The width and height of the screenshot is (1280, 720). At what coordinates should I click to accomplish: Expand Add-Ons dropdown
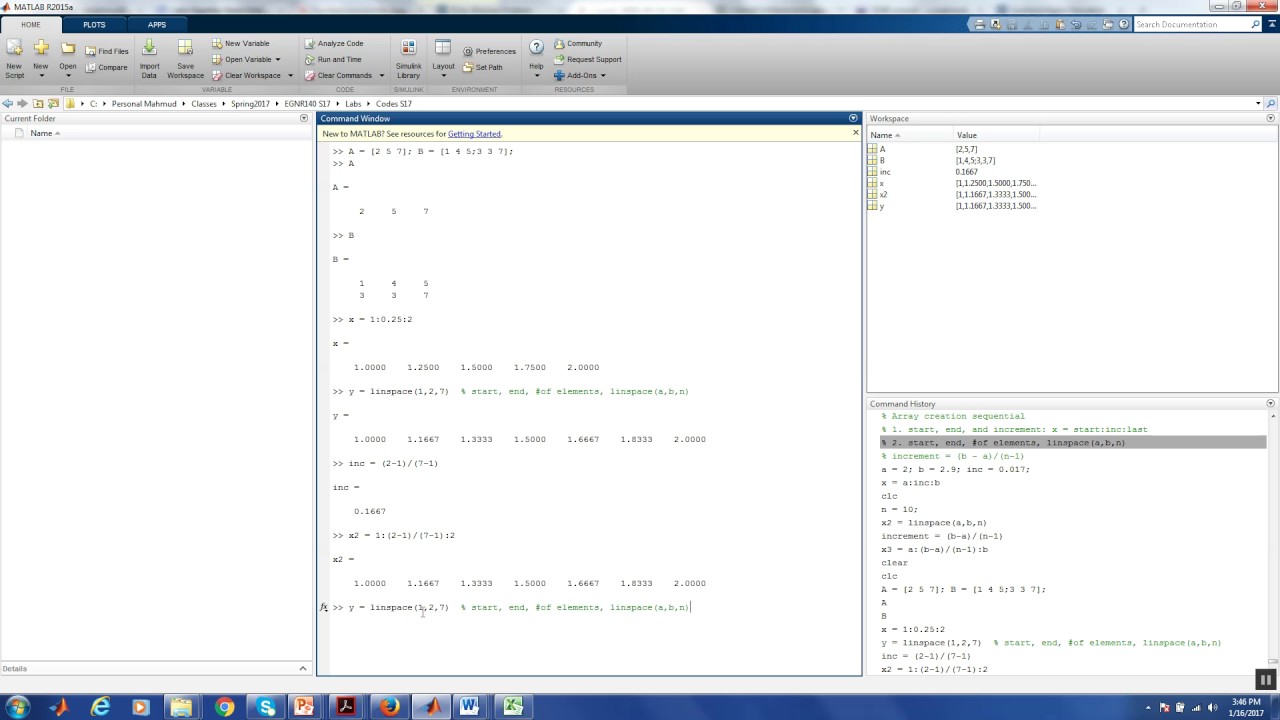tap(580, 75)
